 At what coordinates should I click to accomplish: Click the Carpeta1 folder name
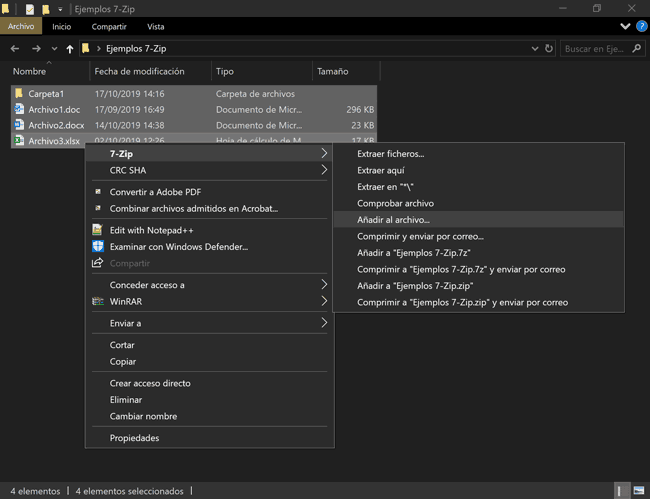[46, 94]
